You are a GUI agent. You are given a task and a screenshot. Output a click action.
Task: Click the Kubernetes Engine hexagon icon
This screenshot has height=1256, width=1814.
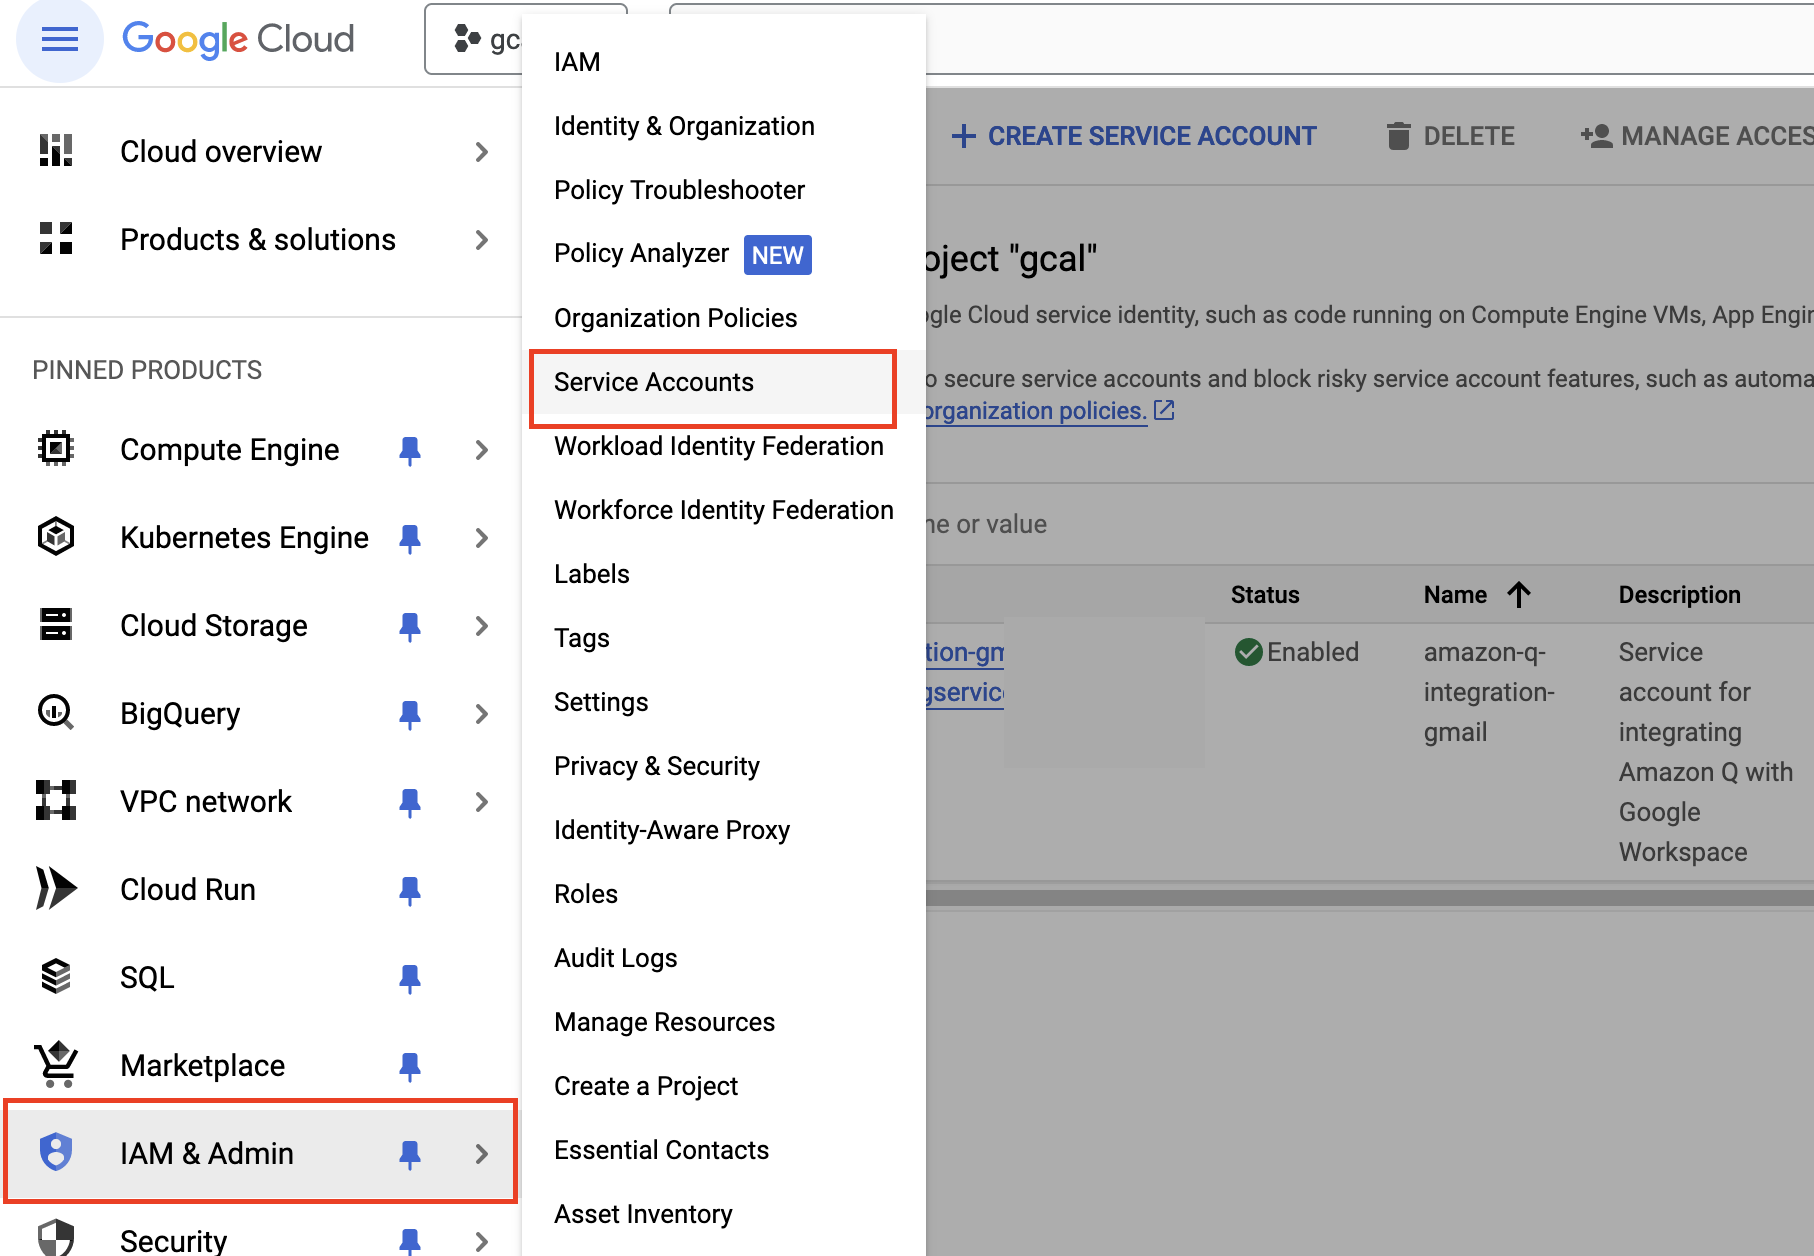click(x=56, y=537)
